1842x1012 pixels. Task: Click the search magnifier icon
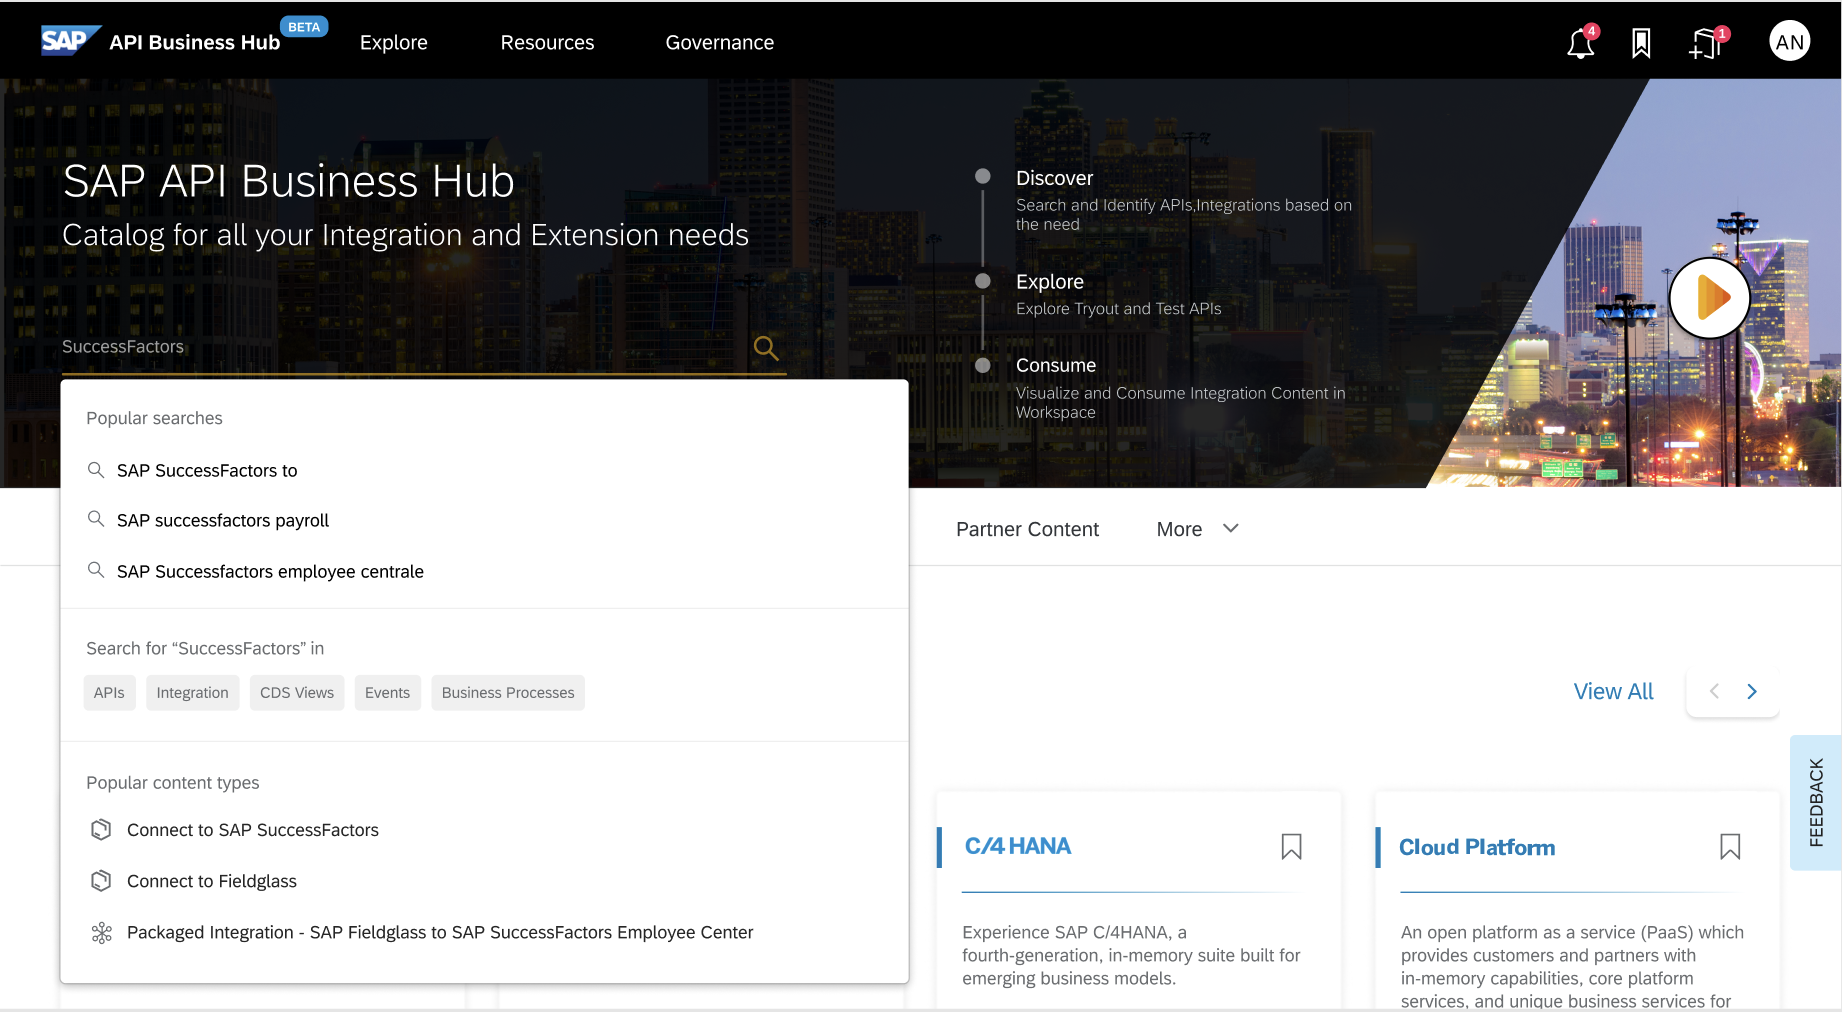pyautogui.click(x=765, y=347)
